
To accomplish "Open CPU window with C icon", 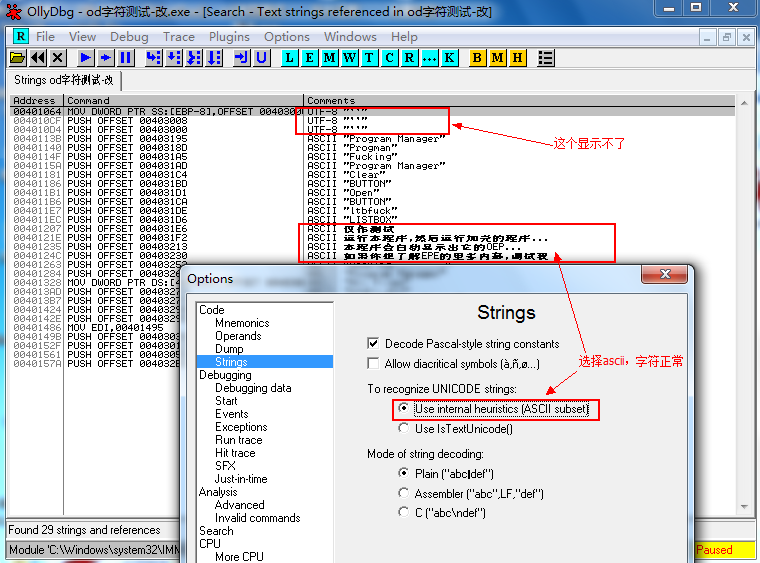I will tap(389, 58).
